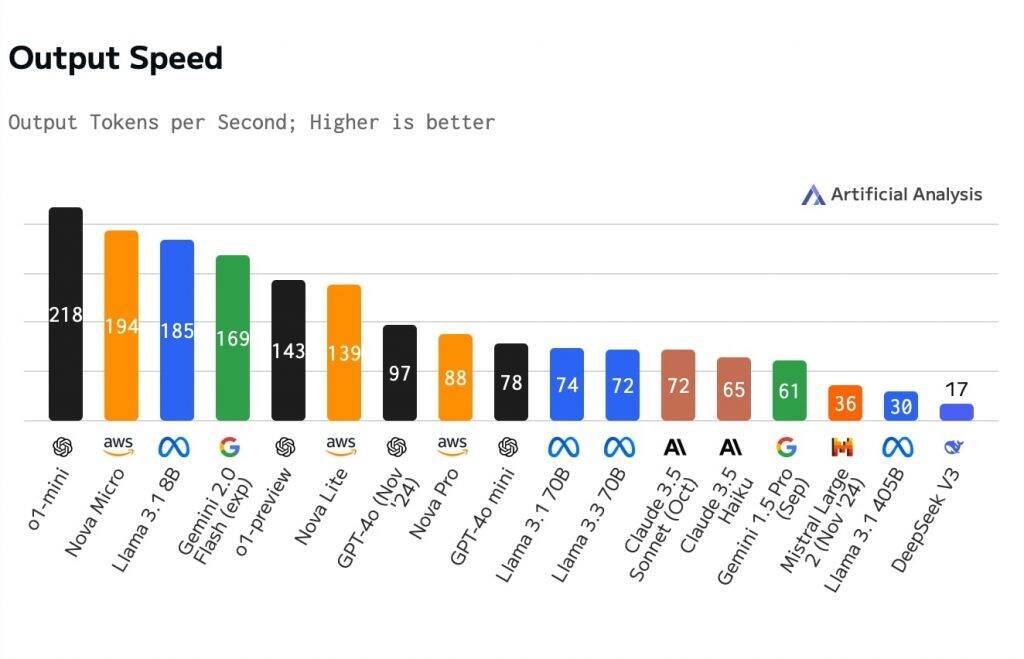Click the Artificial Analysis logo icon

(x=813, y=195)
